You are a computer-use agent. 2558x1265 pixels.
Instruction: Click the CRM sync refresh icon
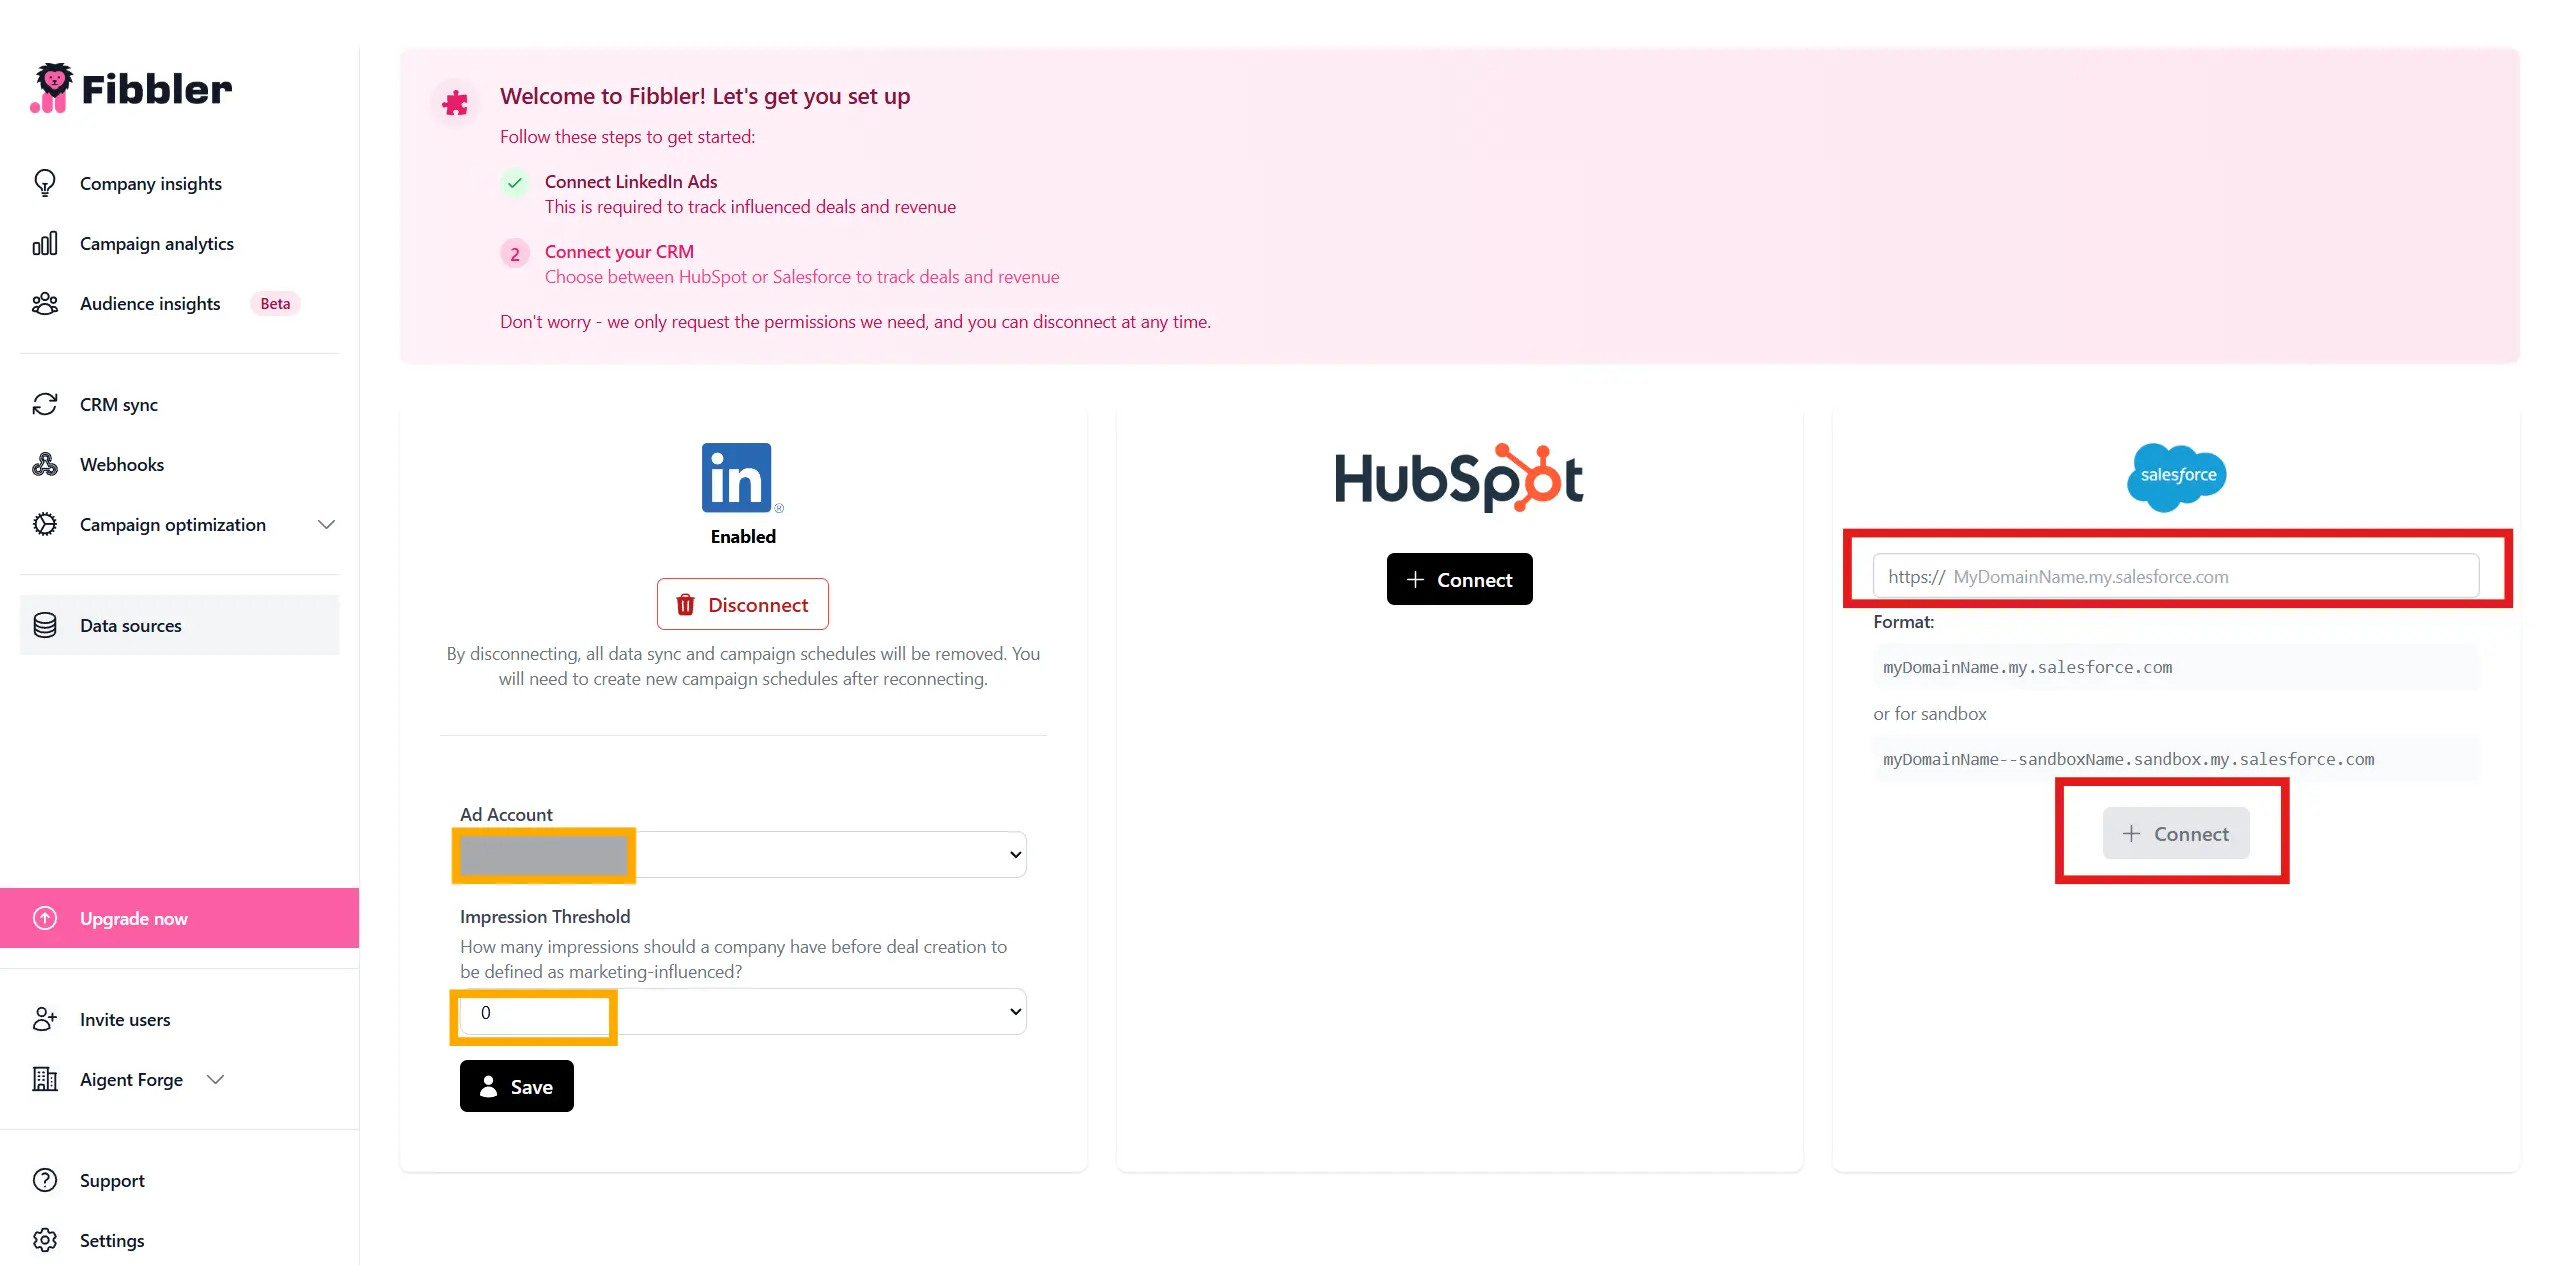(x=45, y=404)
